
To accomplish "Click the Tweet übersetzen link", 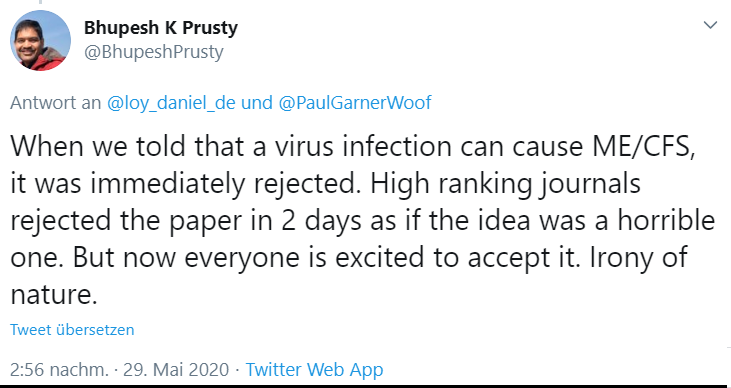I will point(72,330).
